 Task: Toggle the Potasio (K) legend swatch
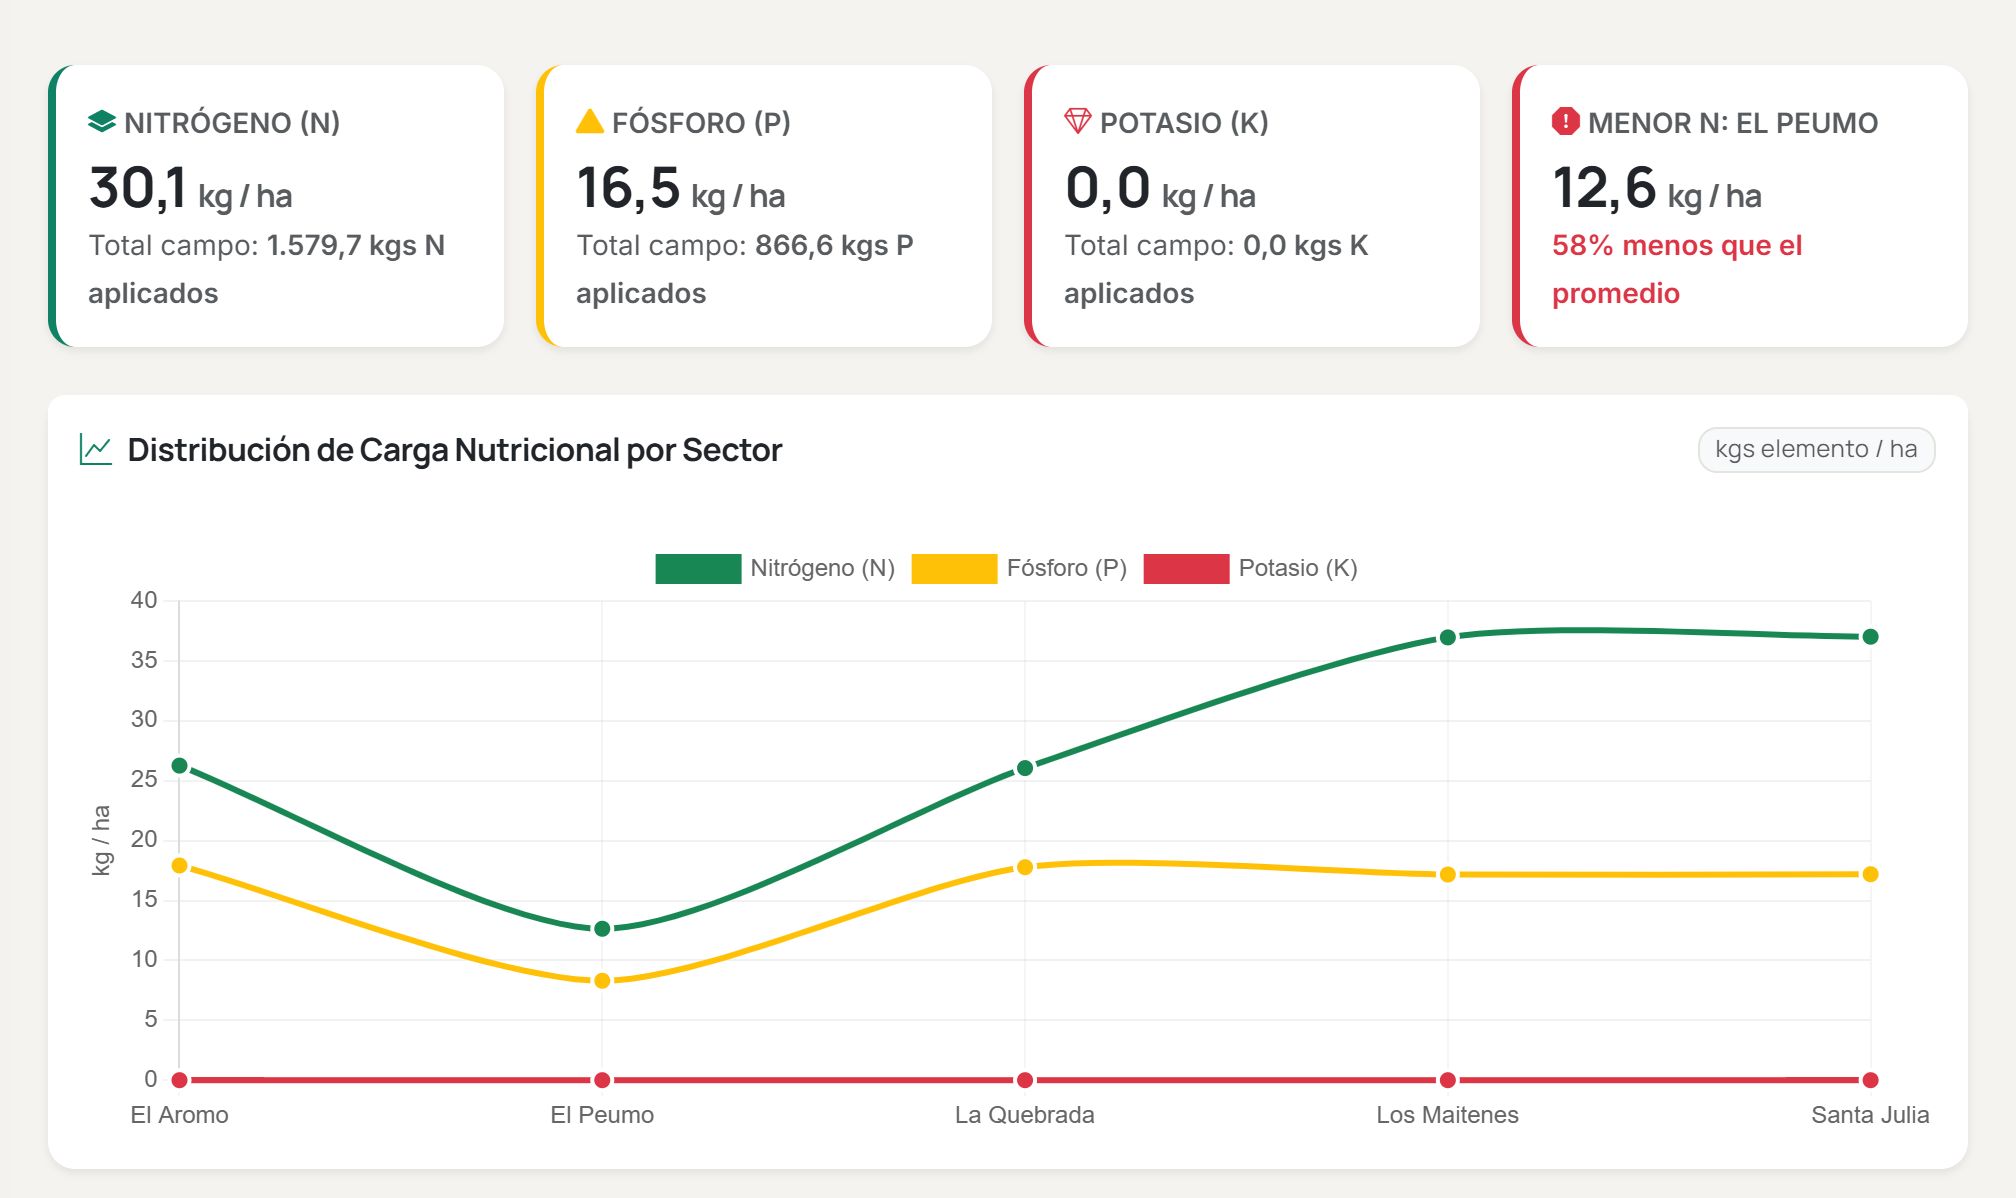[x=1186, y=568]
